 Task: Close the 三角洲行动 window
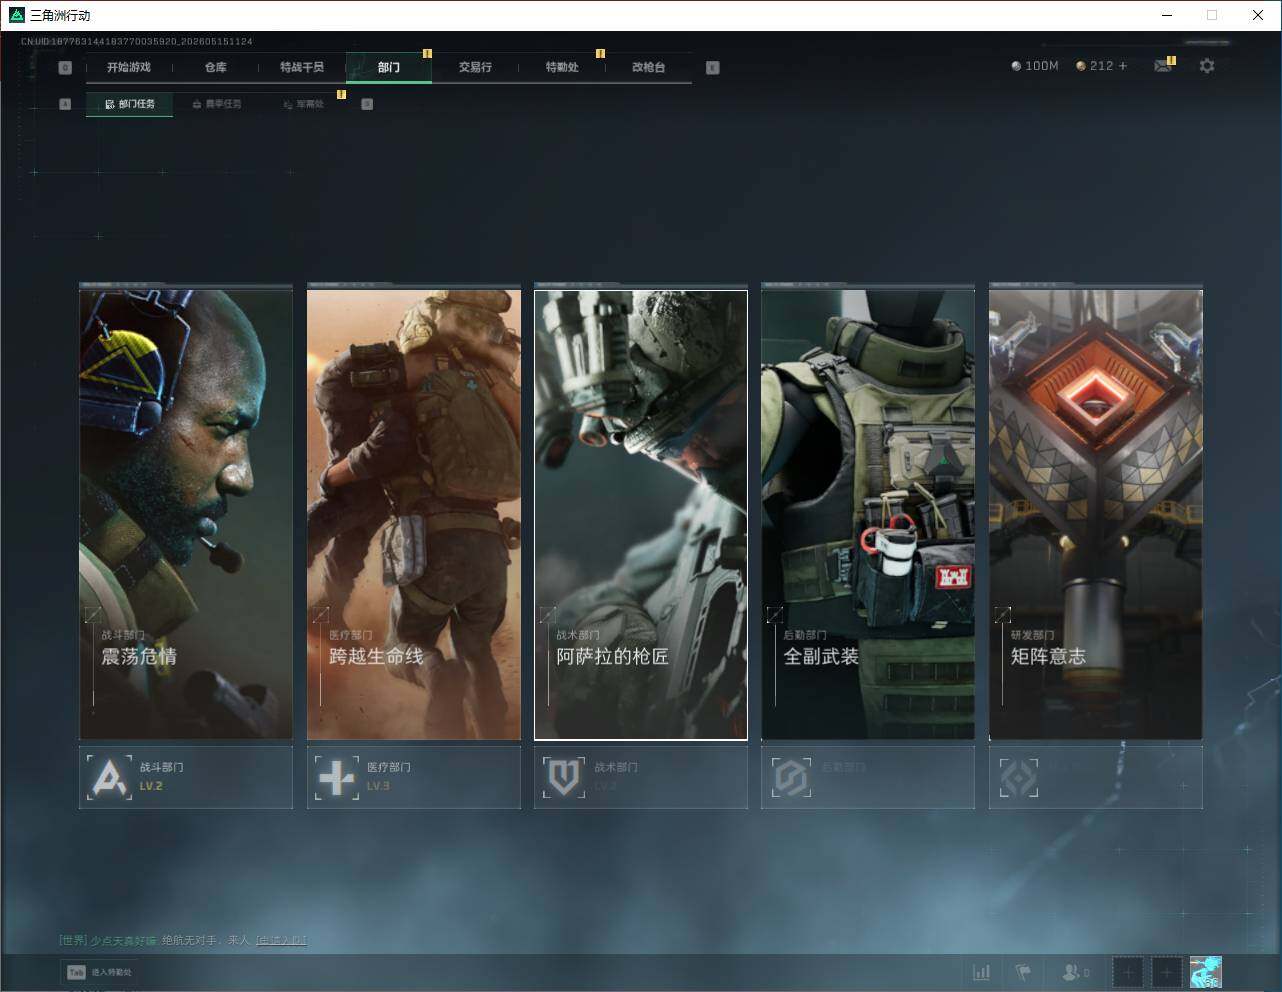tap(1258, 15)
